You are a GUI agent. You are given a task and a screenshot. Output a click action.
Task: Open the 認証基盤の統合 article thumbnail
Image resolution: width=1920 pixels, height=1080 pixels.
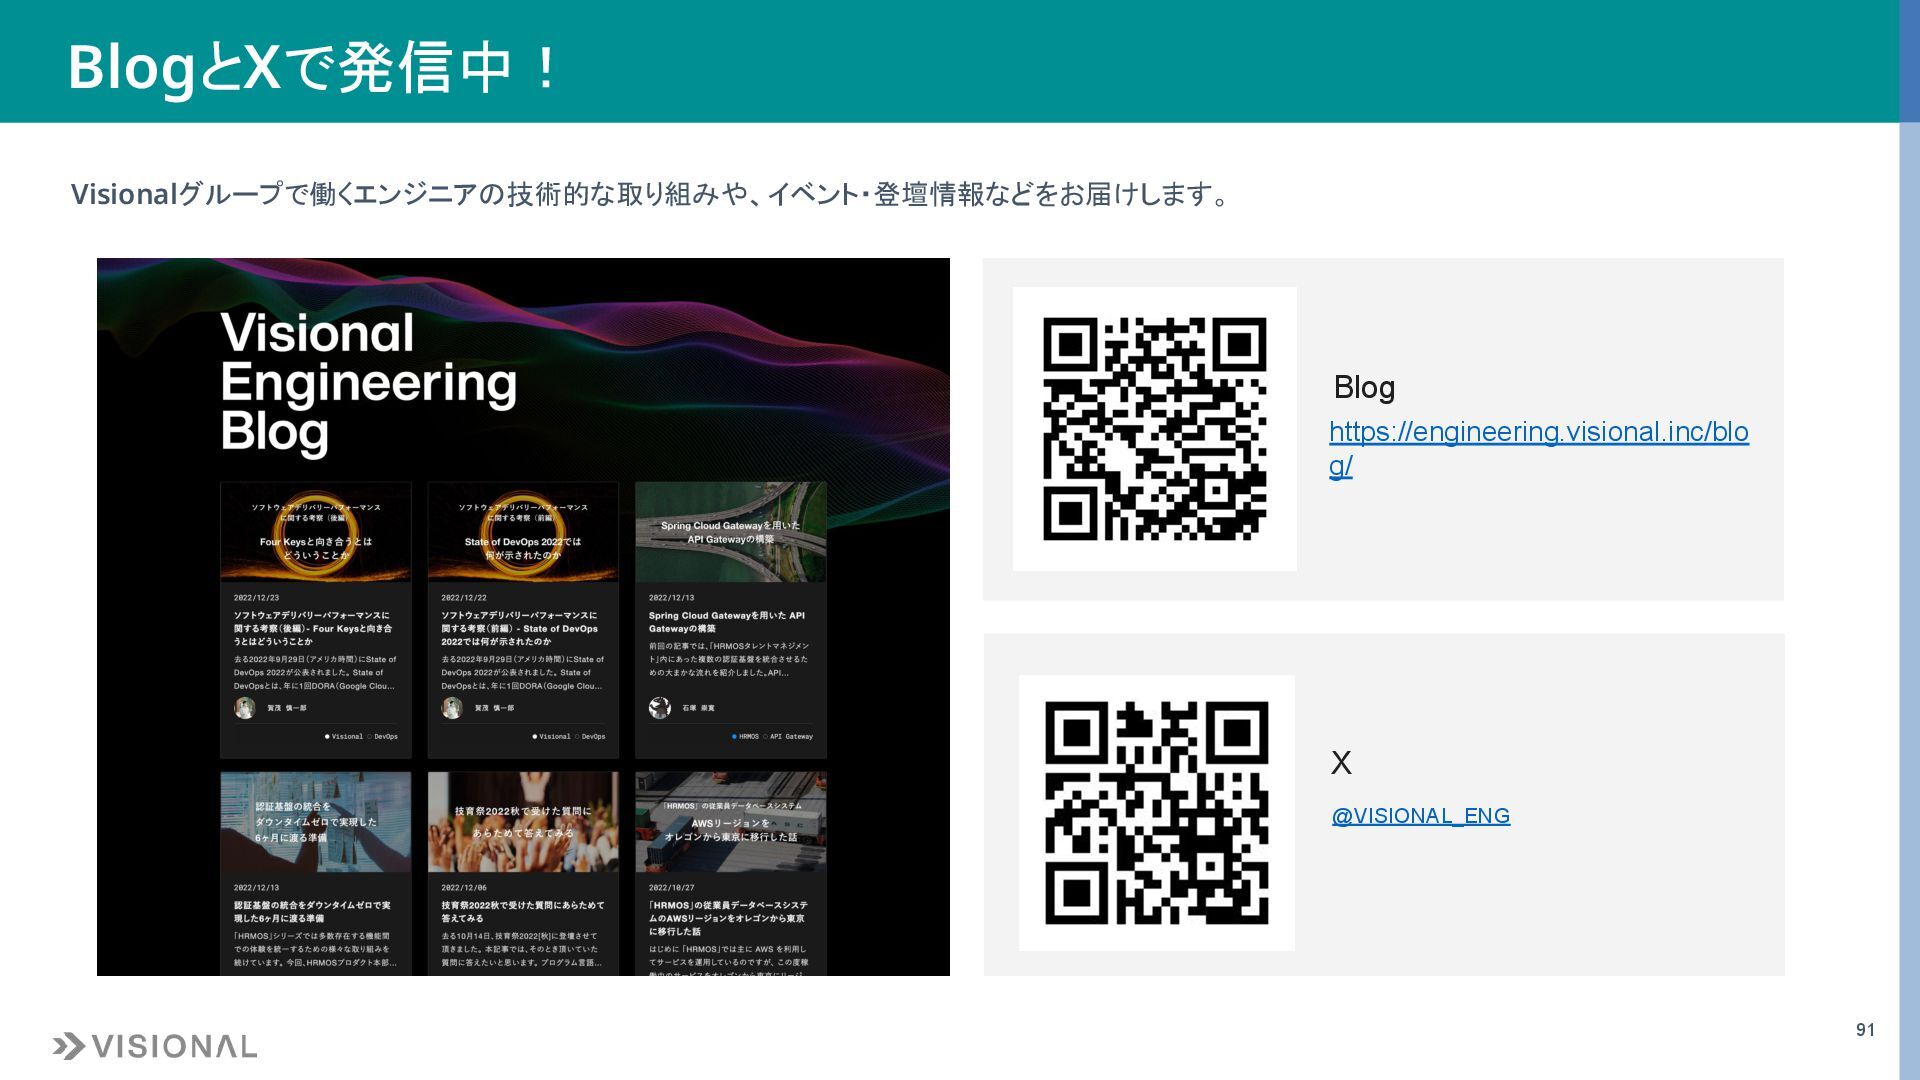click(316, 822)
